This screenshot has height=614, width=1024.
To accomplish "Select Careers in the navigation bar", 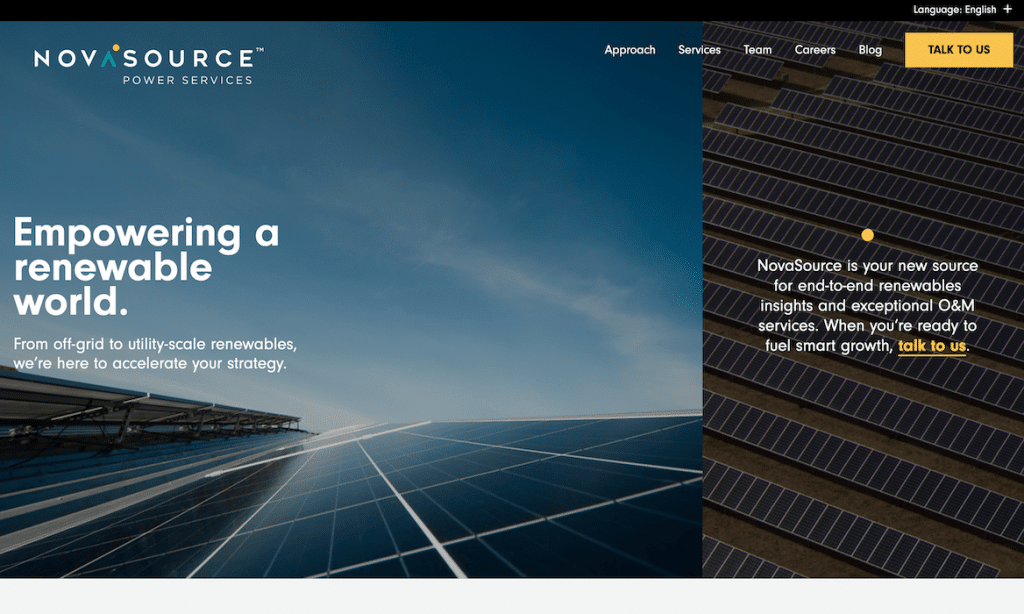I will pyautogui.click(x=815, y=50).
